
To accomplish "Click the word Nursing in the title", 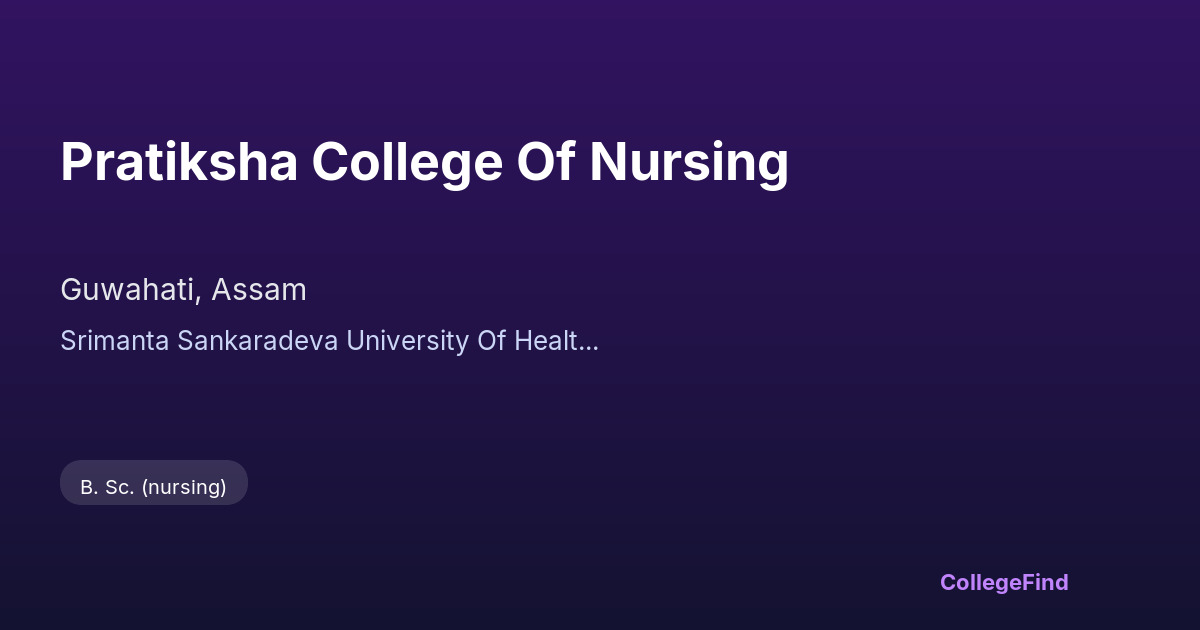I will coord(689,162).
